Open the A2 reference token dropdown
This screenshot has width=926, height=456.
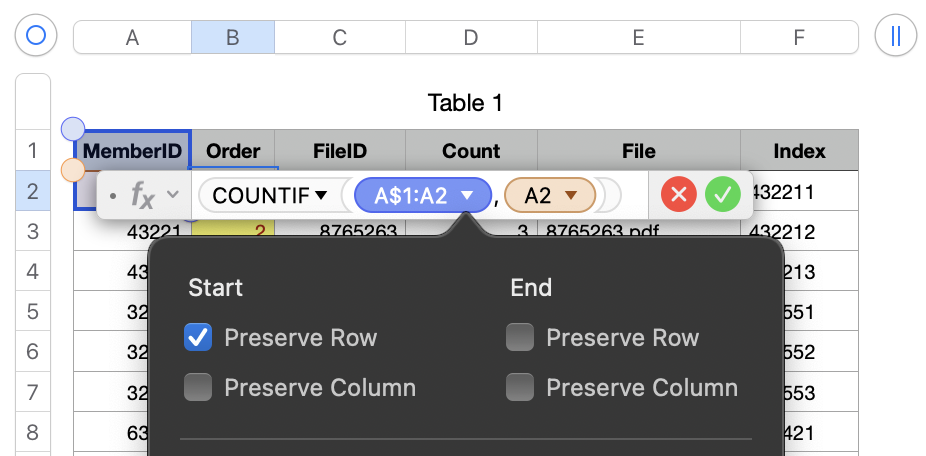[571, 196]
